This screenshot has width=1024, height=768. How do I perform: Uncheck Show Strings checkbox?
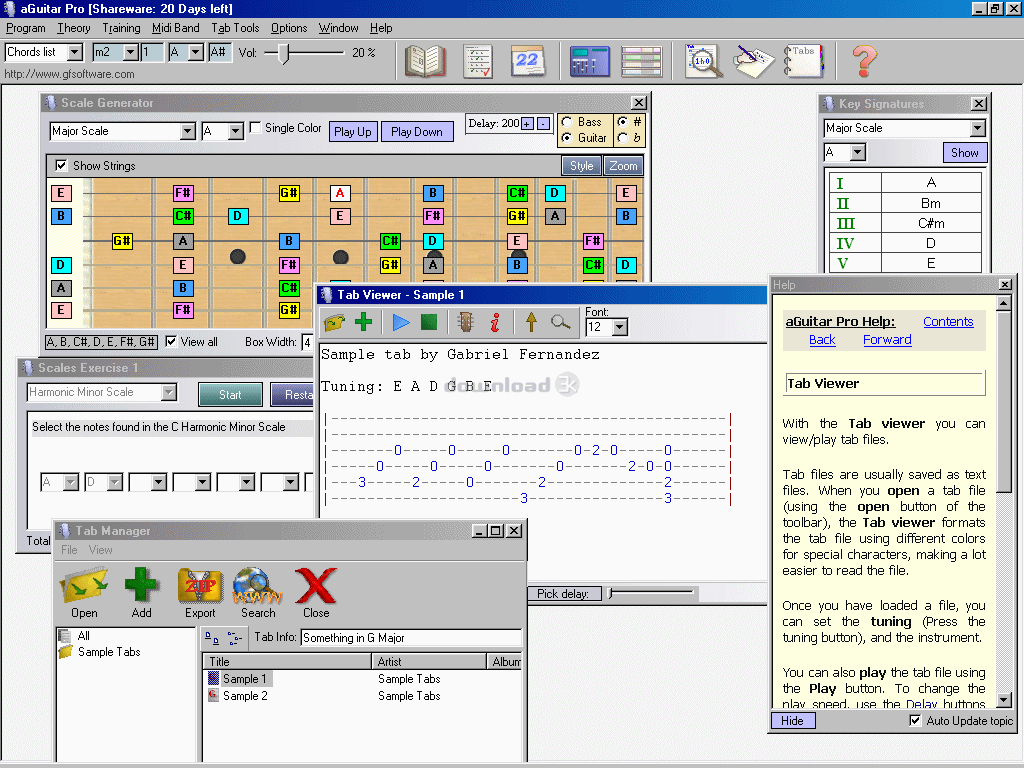[x=61, y=165]
